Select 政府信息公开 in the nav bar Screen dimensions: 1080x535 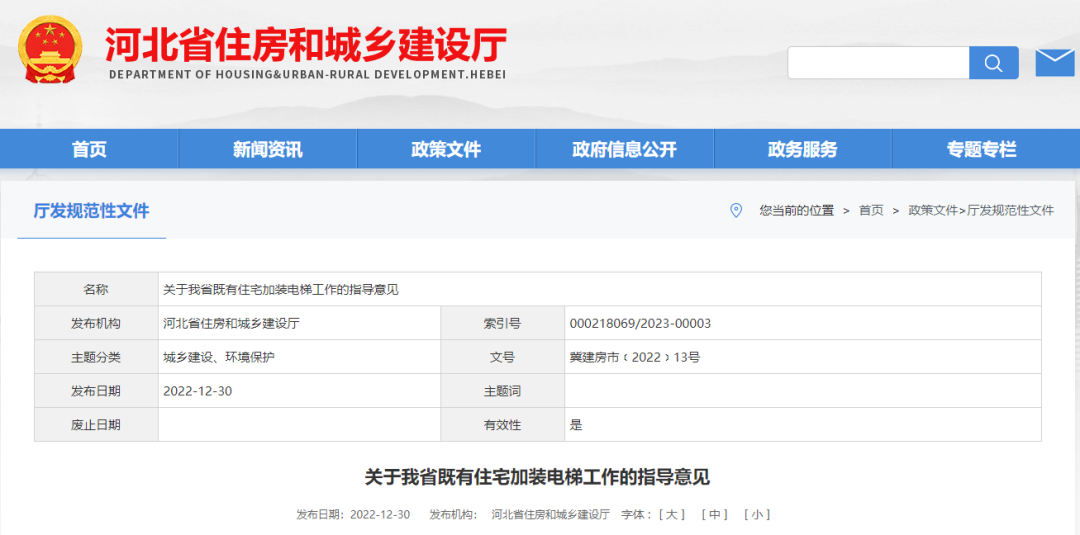[624, 149]
